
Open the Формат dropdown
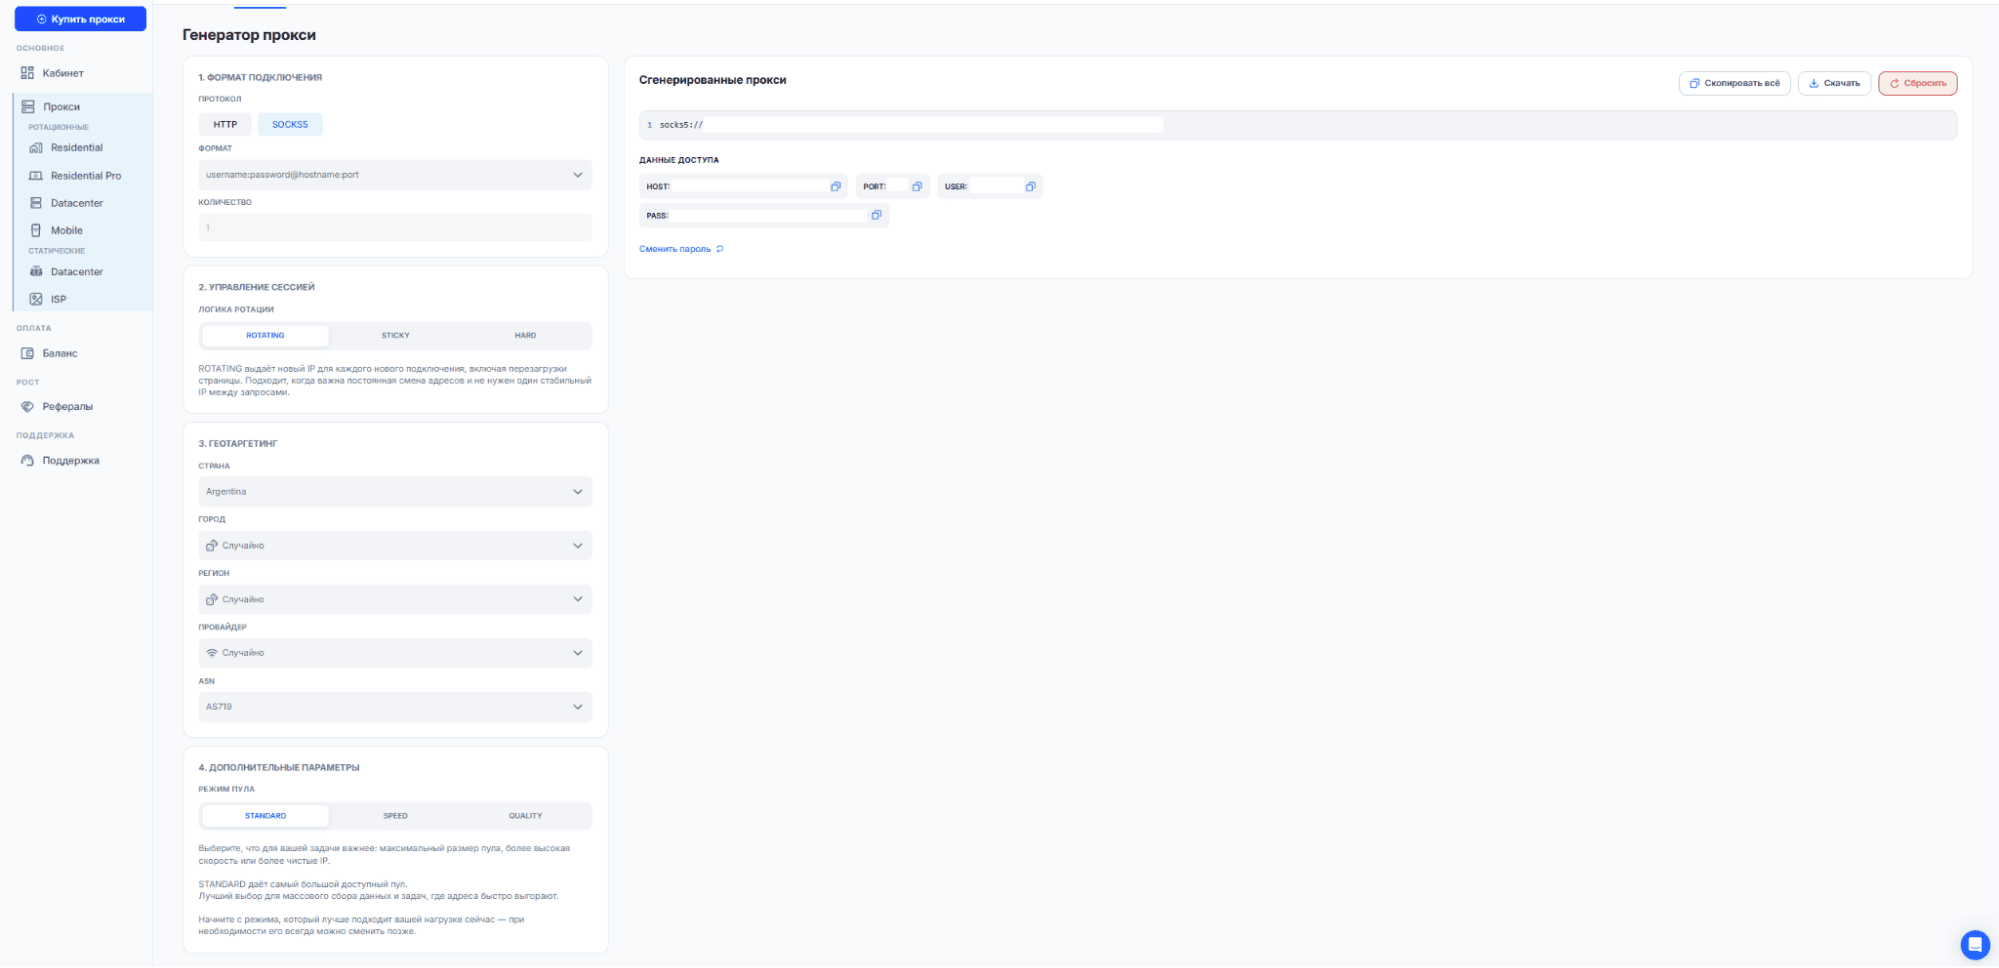tap(395, 175)
